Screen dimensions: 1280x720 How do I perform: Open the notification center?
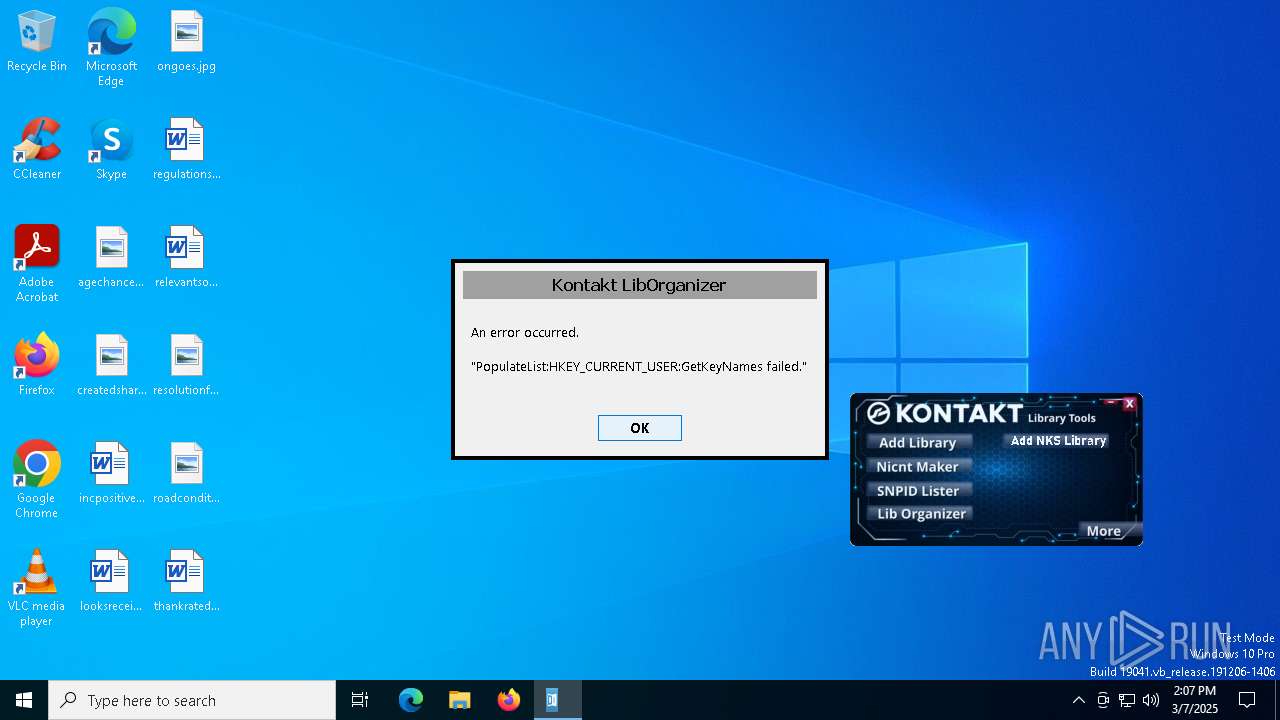(1247, 700)
